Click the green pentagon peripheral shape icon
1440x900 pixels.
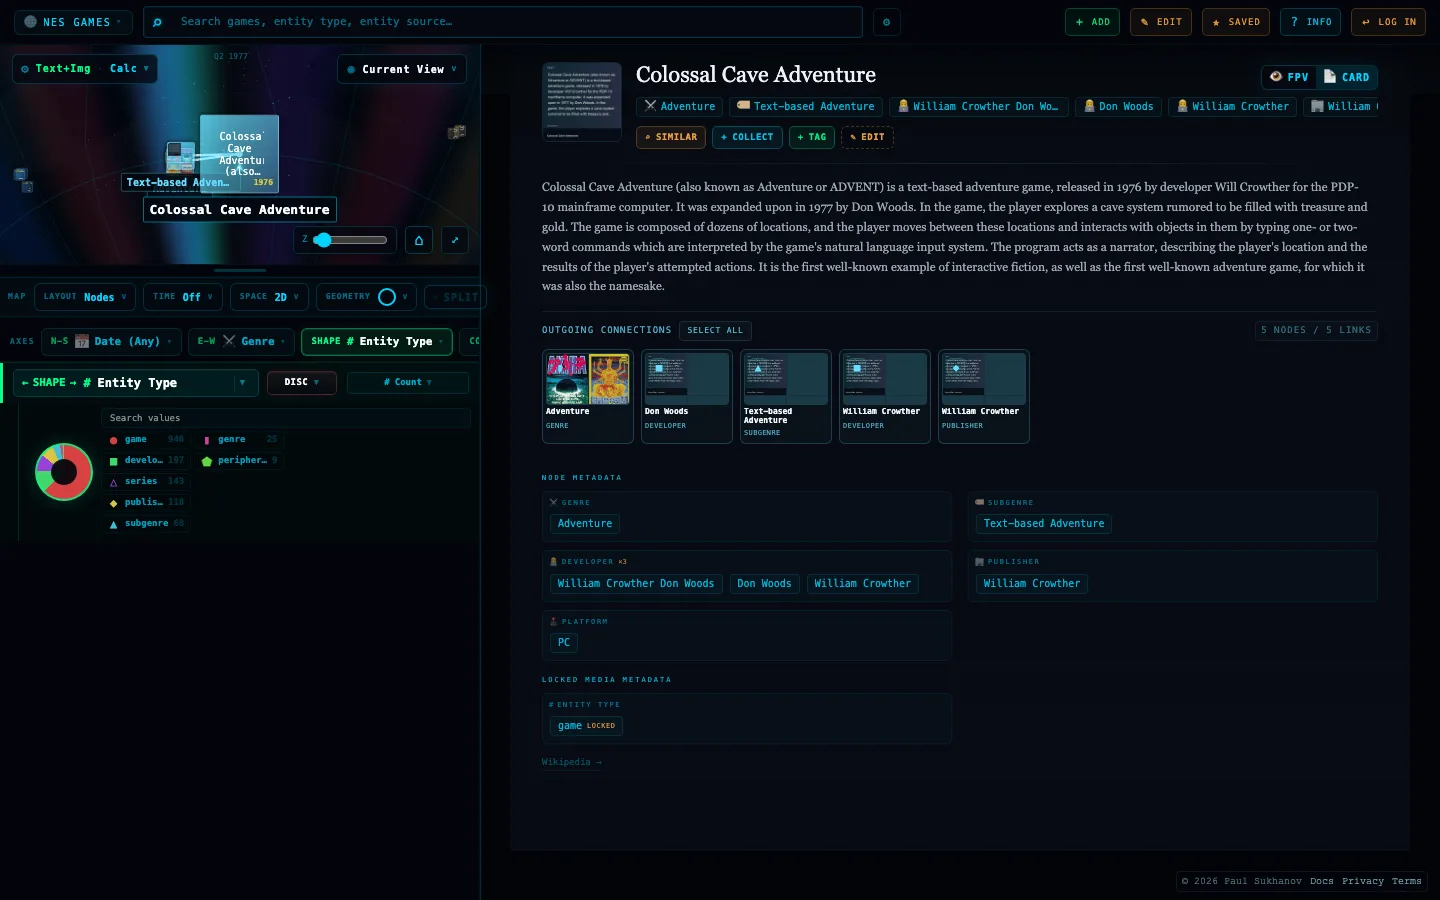(x=207, y=461)
